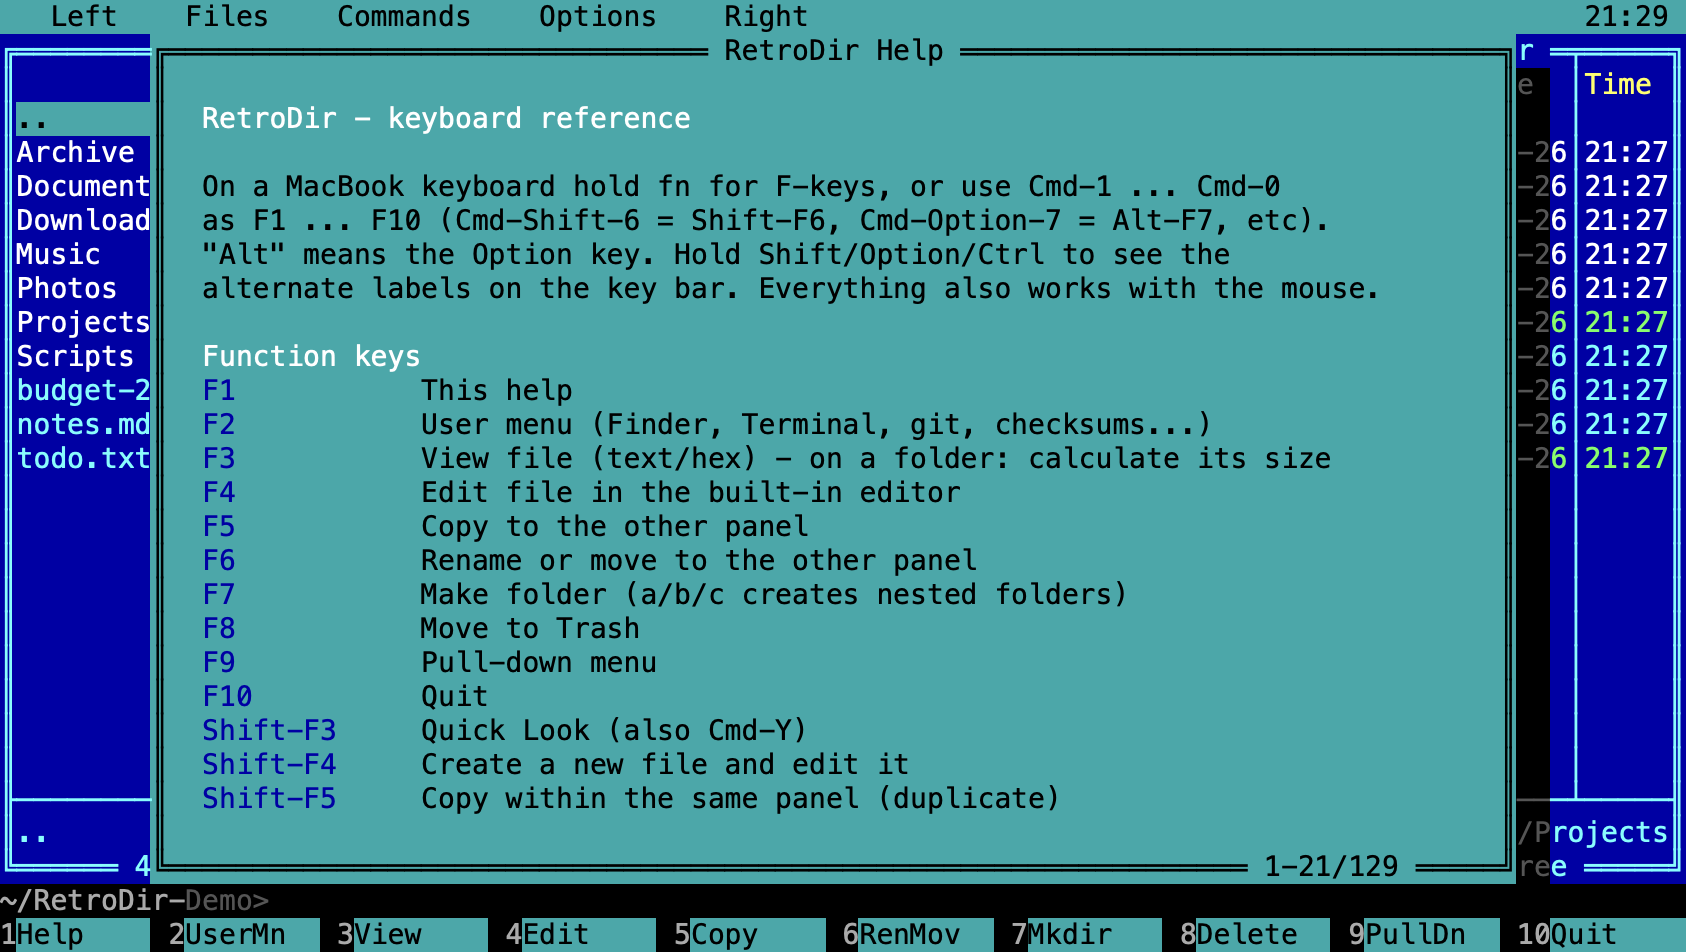Screen dimensions: 1686x952
Task: Open the Options menu
Action: 598,17
